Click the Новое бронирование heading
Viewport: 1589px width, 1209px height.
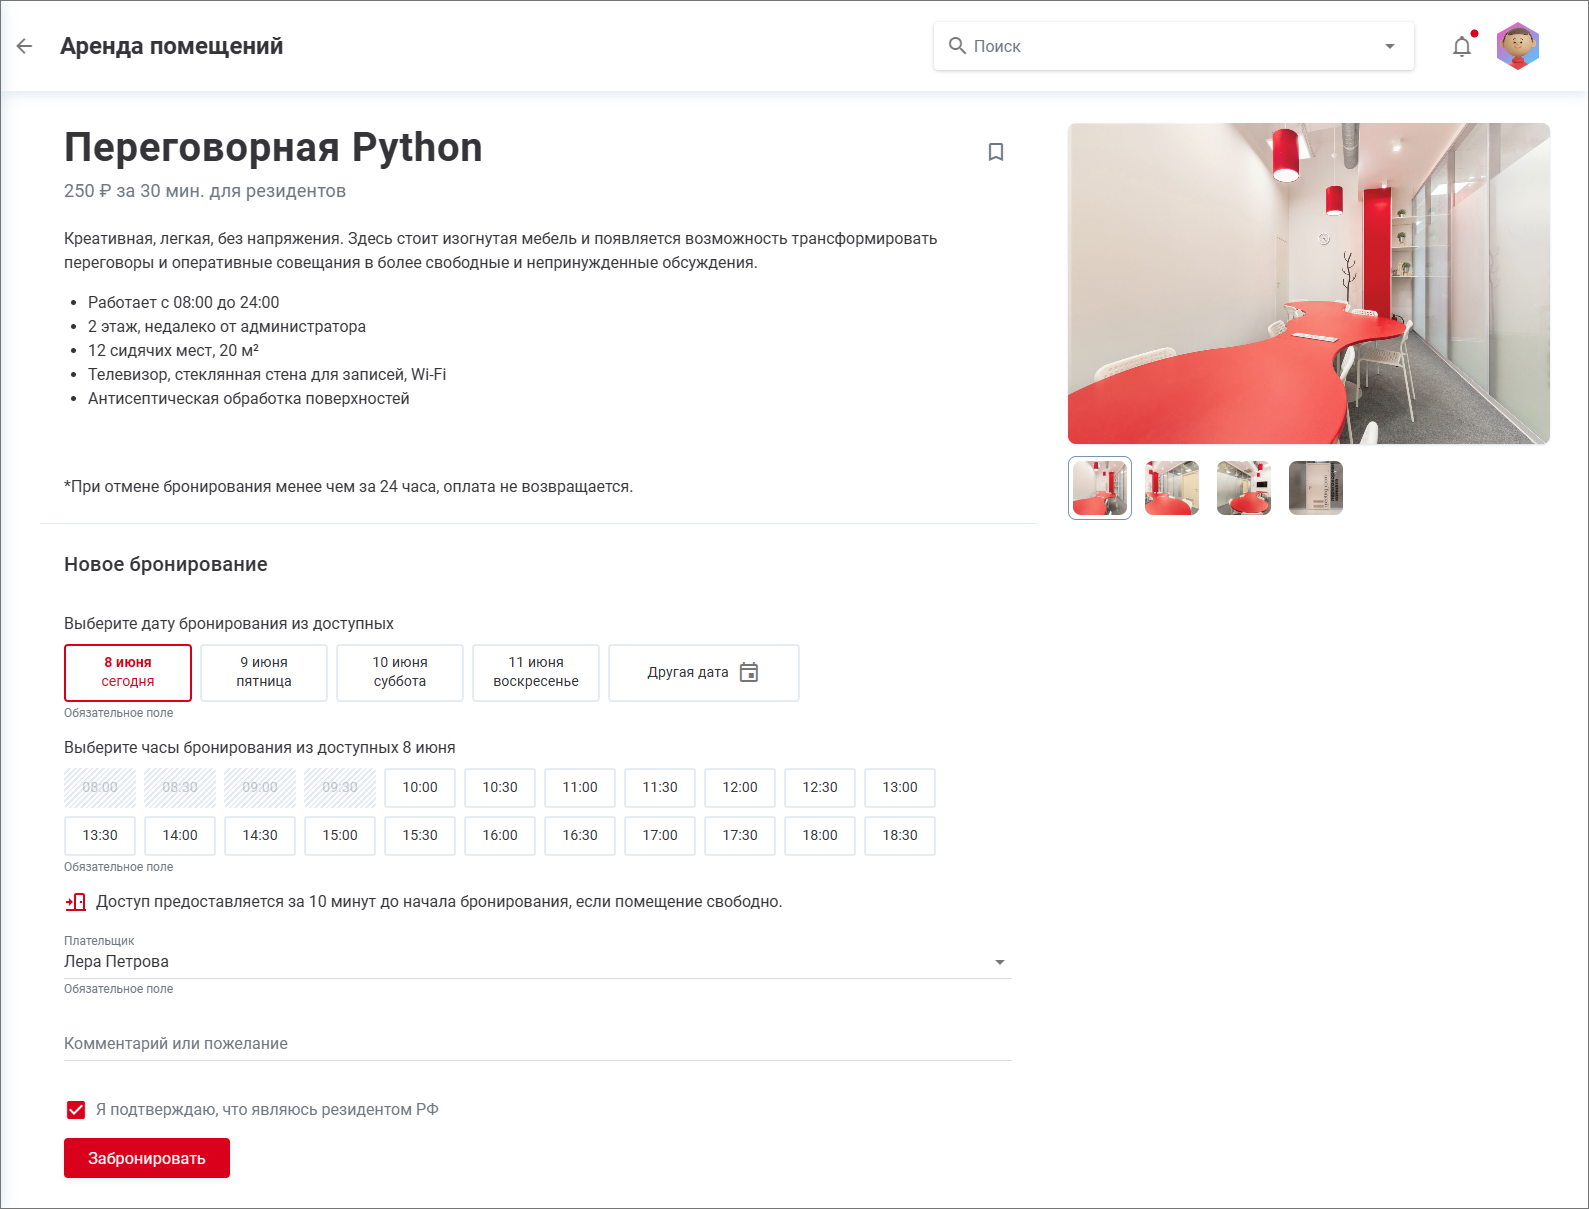(x=166, y=564)
